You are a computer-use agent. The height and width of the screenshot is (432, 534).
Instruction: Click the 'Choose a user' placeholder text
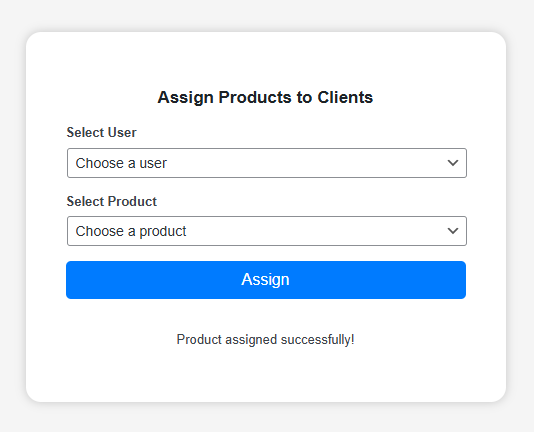[121, 163]
